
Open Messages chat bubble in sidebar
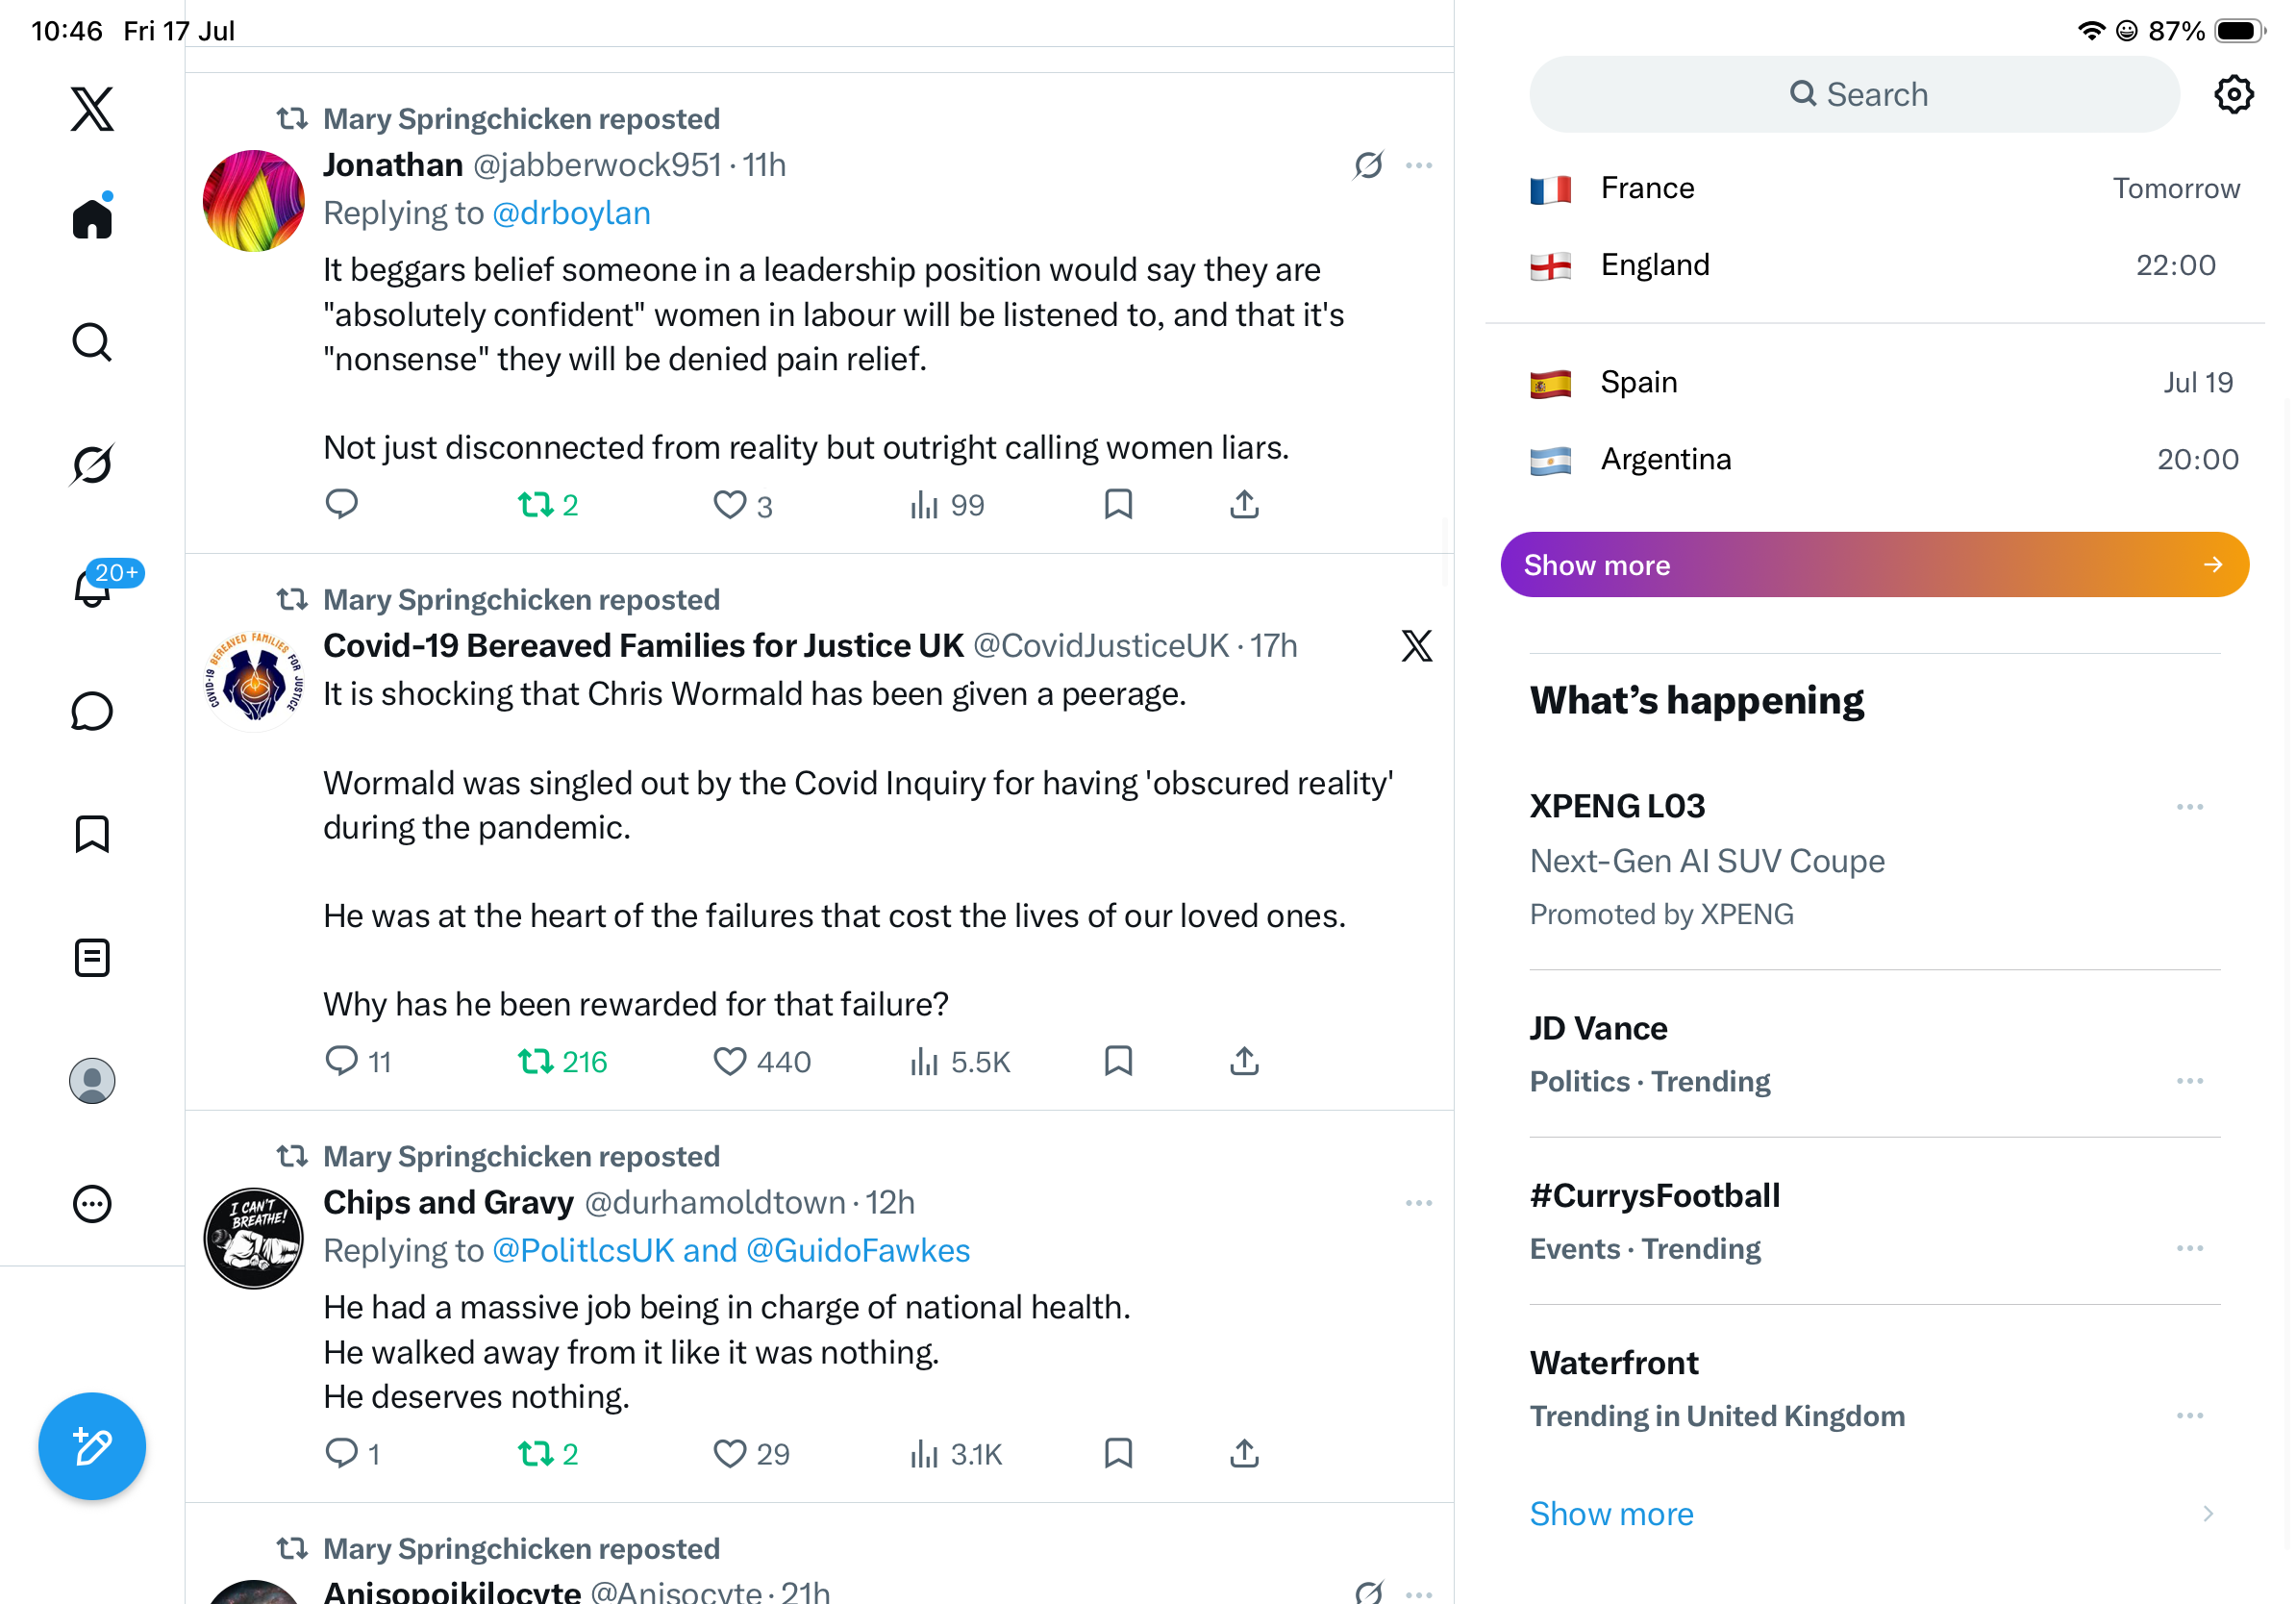coord(92,711)
